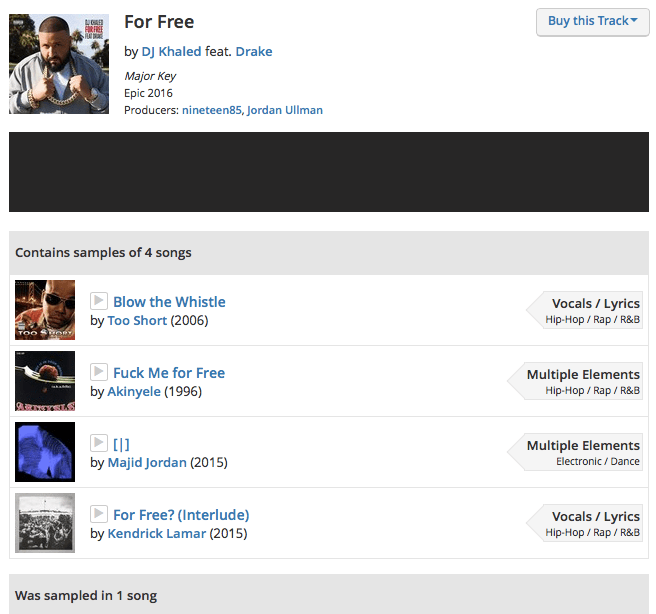This screenshot has height=614, width=656.
Task: Click the dark player banner area
Action: (328, 172)
